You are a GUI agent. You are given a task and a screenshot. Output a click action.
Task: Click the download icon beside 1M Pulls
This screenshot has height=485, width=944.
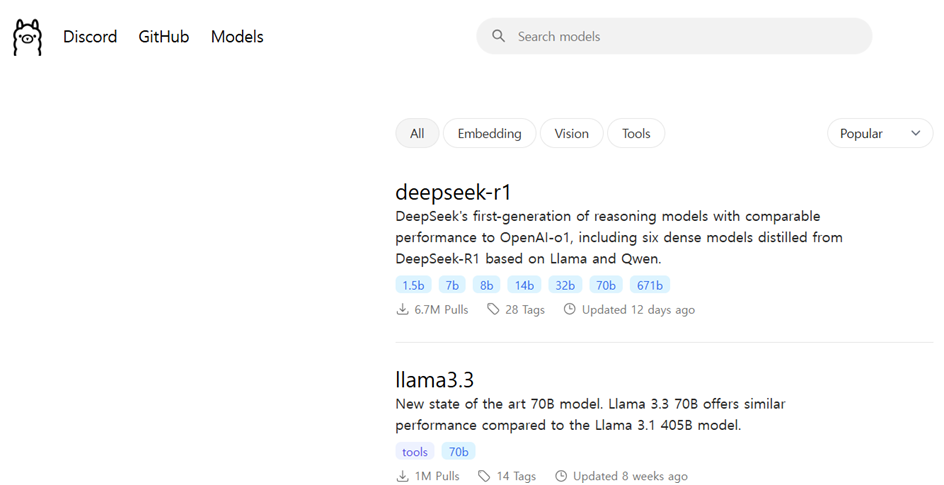tap(402, 476)
